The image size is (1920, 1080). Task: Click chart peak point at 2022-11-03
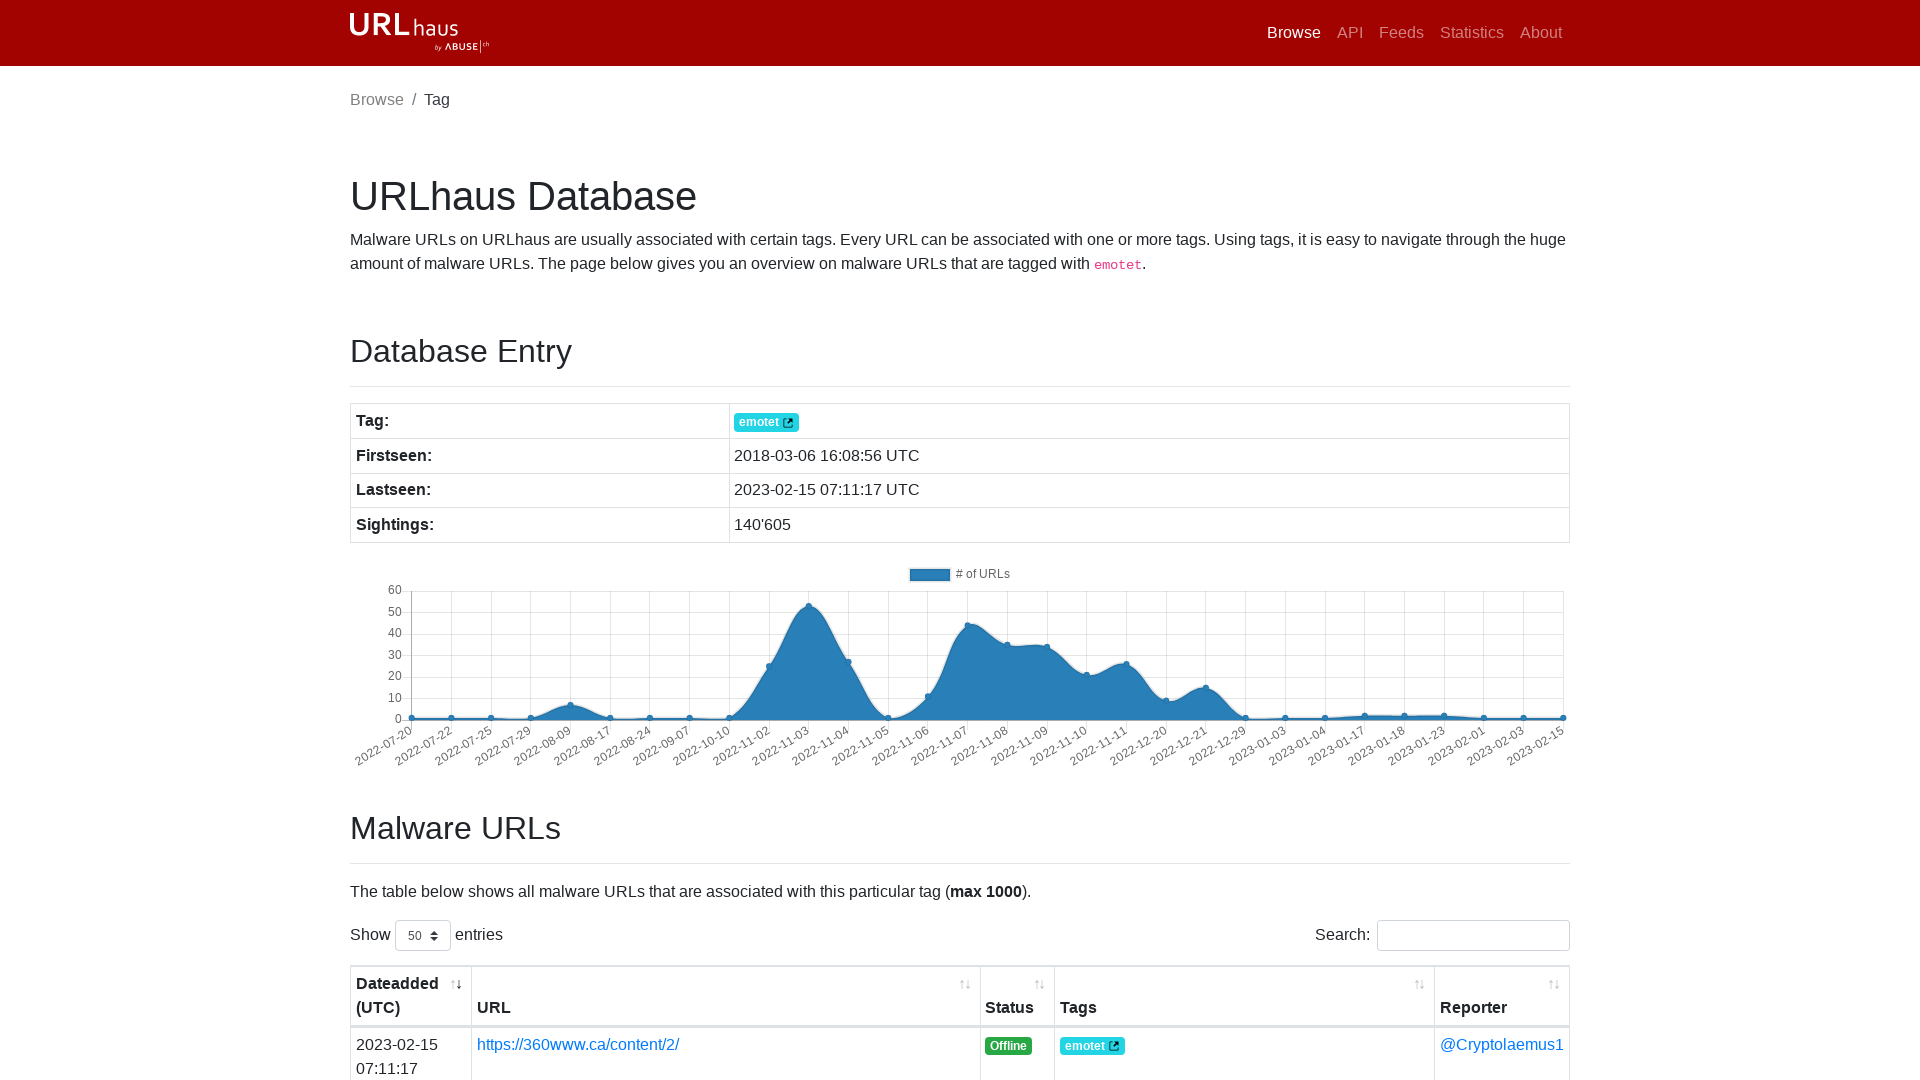click(809, 607)
